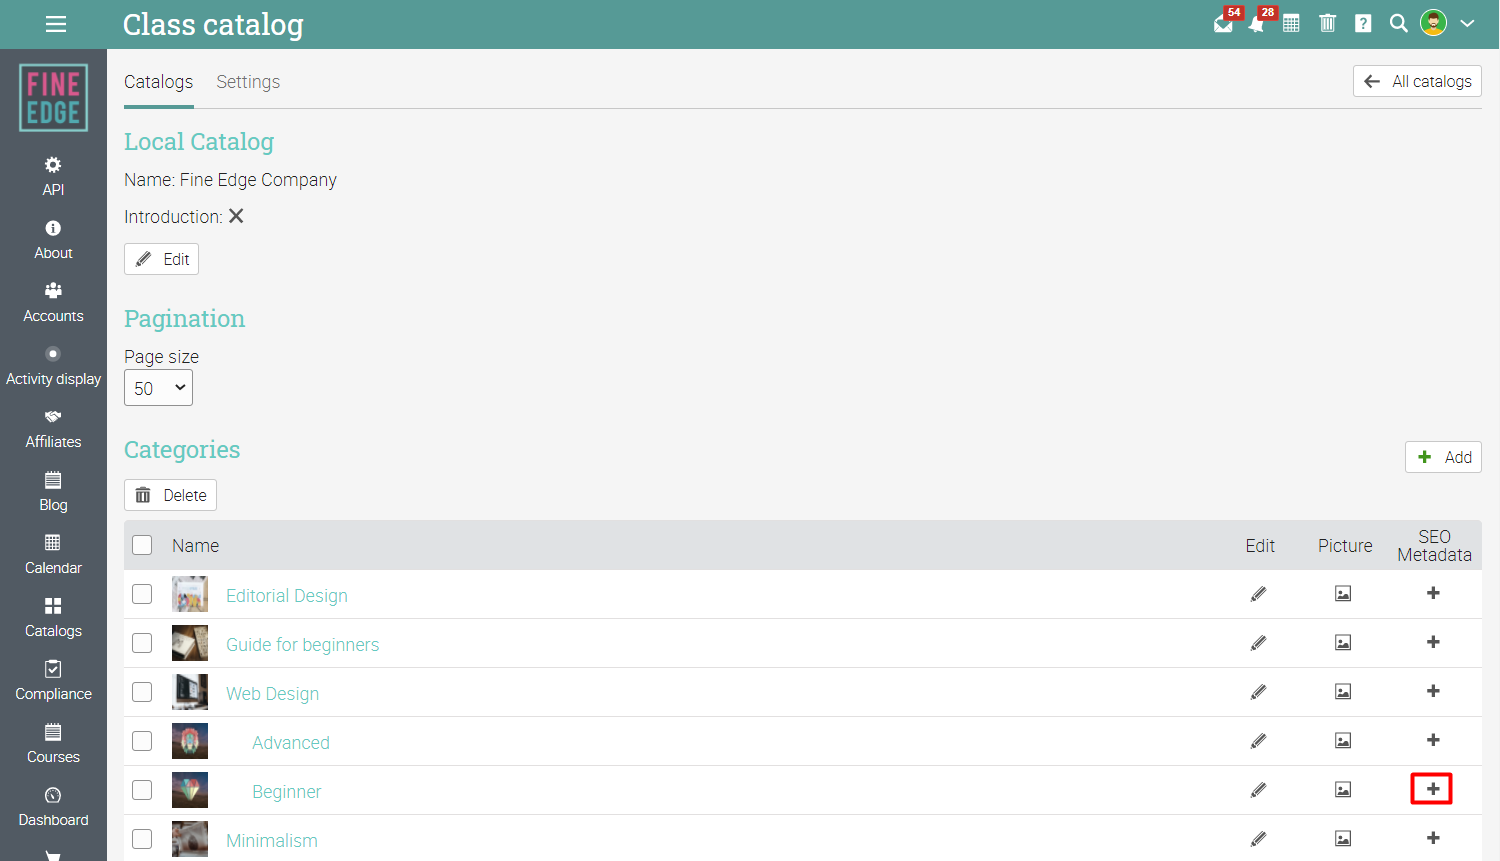Open the Minimalism category link
This screenshot has height=861, width=1500.
(x=272, y=841)
